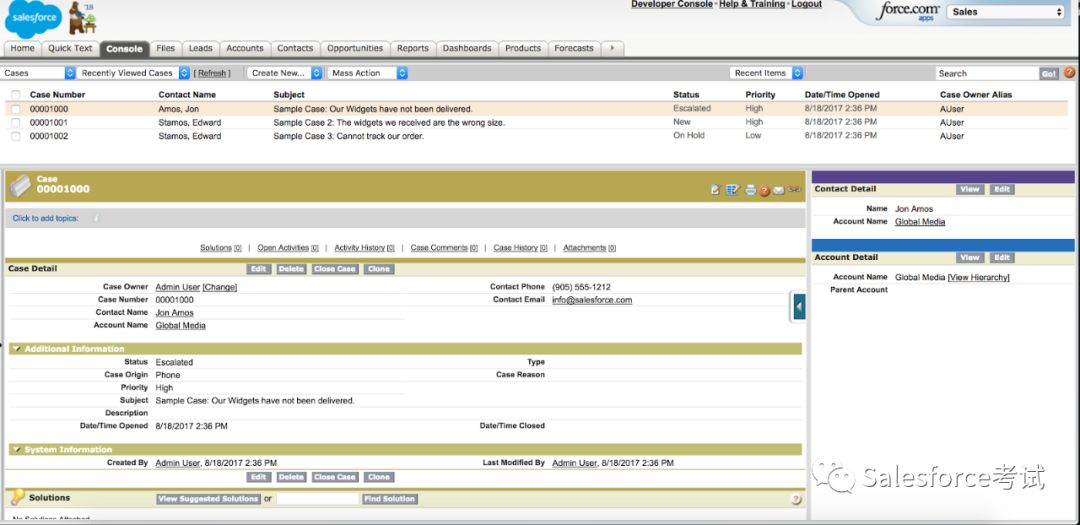1080x525 pixels.
Task: Click the printer icon in case header
Action: (x=751, y=190)
